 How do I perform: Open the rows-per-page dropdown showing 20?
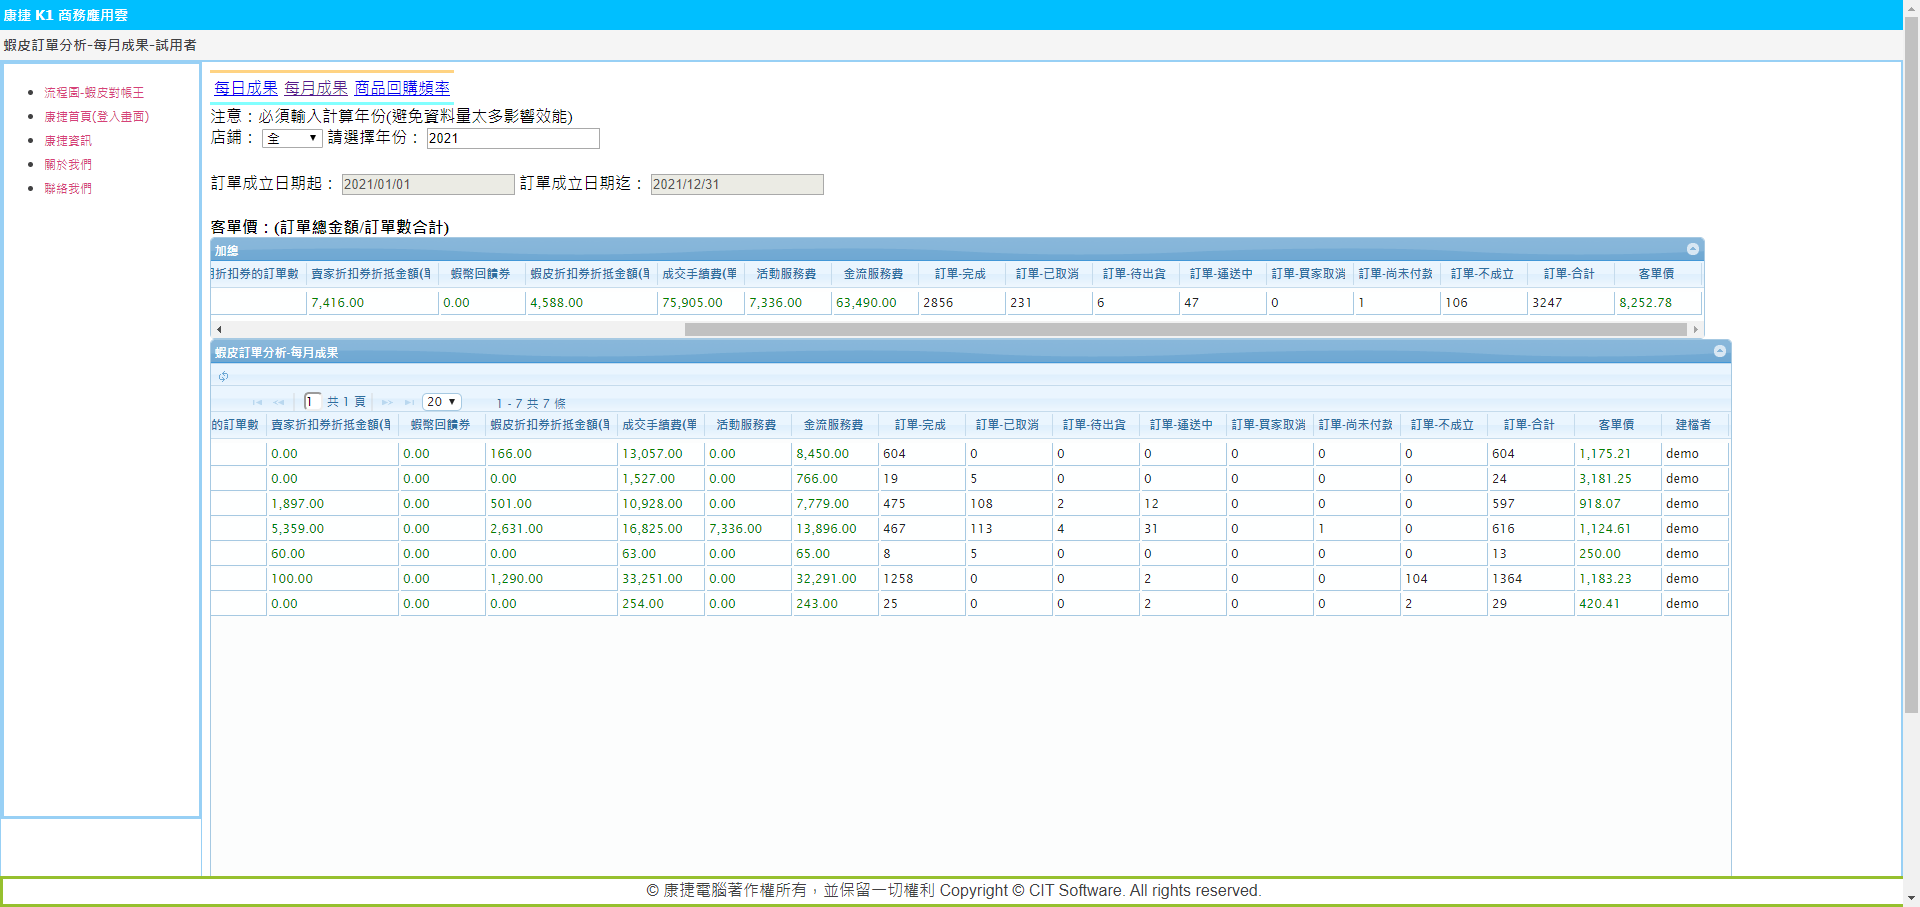[x=441, y=402]
